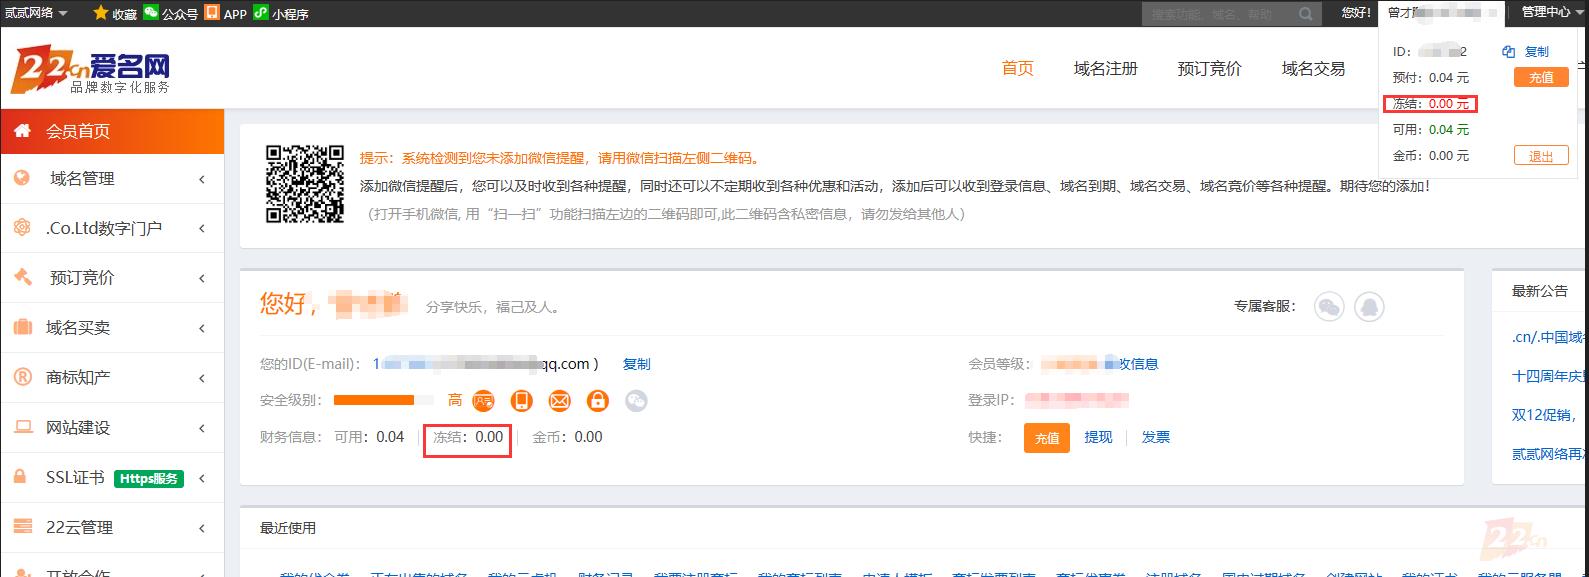This screenshot has height=577, width=1589.
Task: Click the 最近使用 section heading
Action: click(288, 528)
